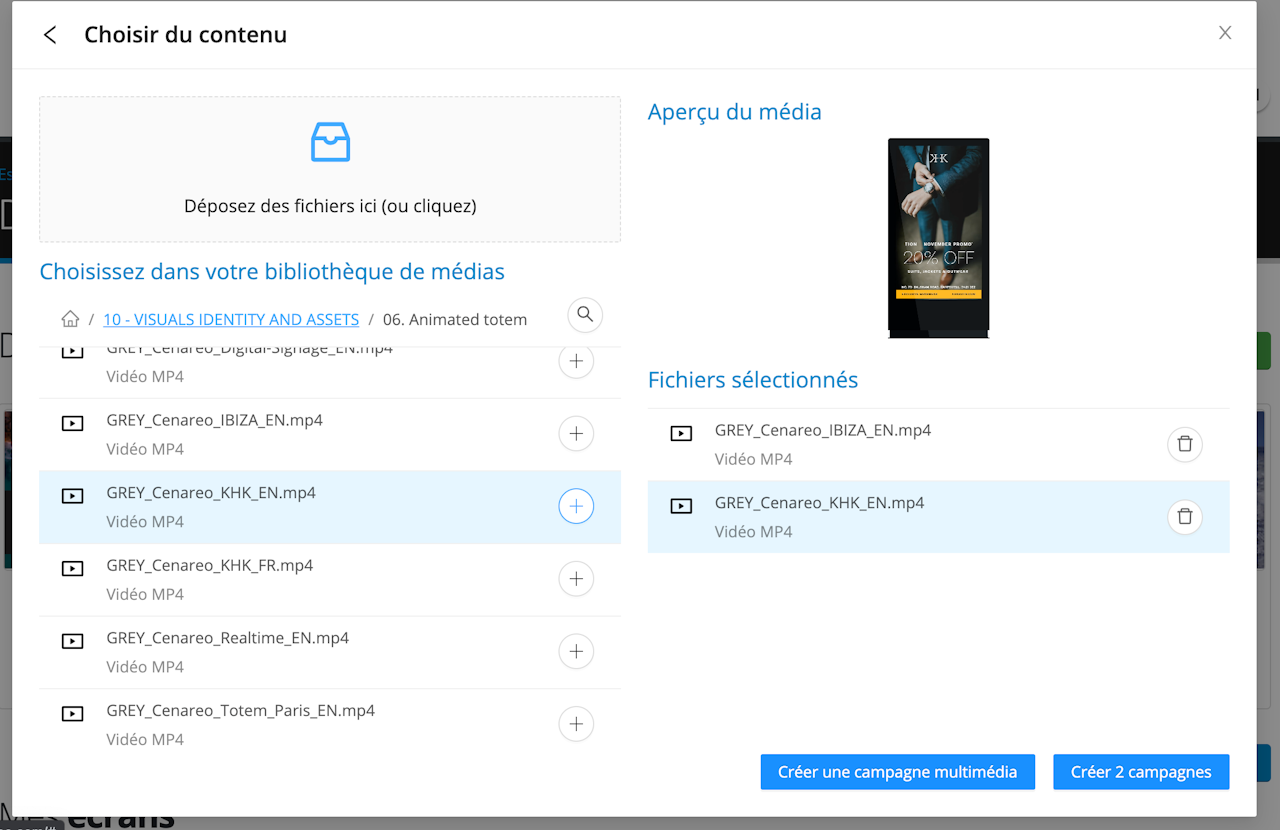Open the media library search
Image resolution: width=1280 pixels, height=830 pixels.
(x=585, y=315)
